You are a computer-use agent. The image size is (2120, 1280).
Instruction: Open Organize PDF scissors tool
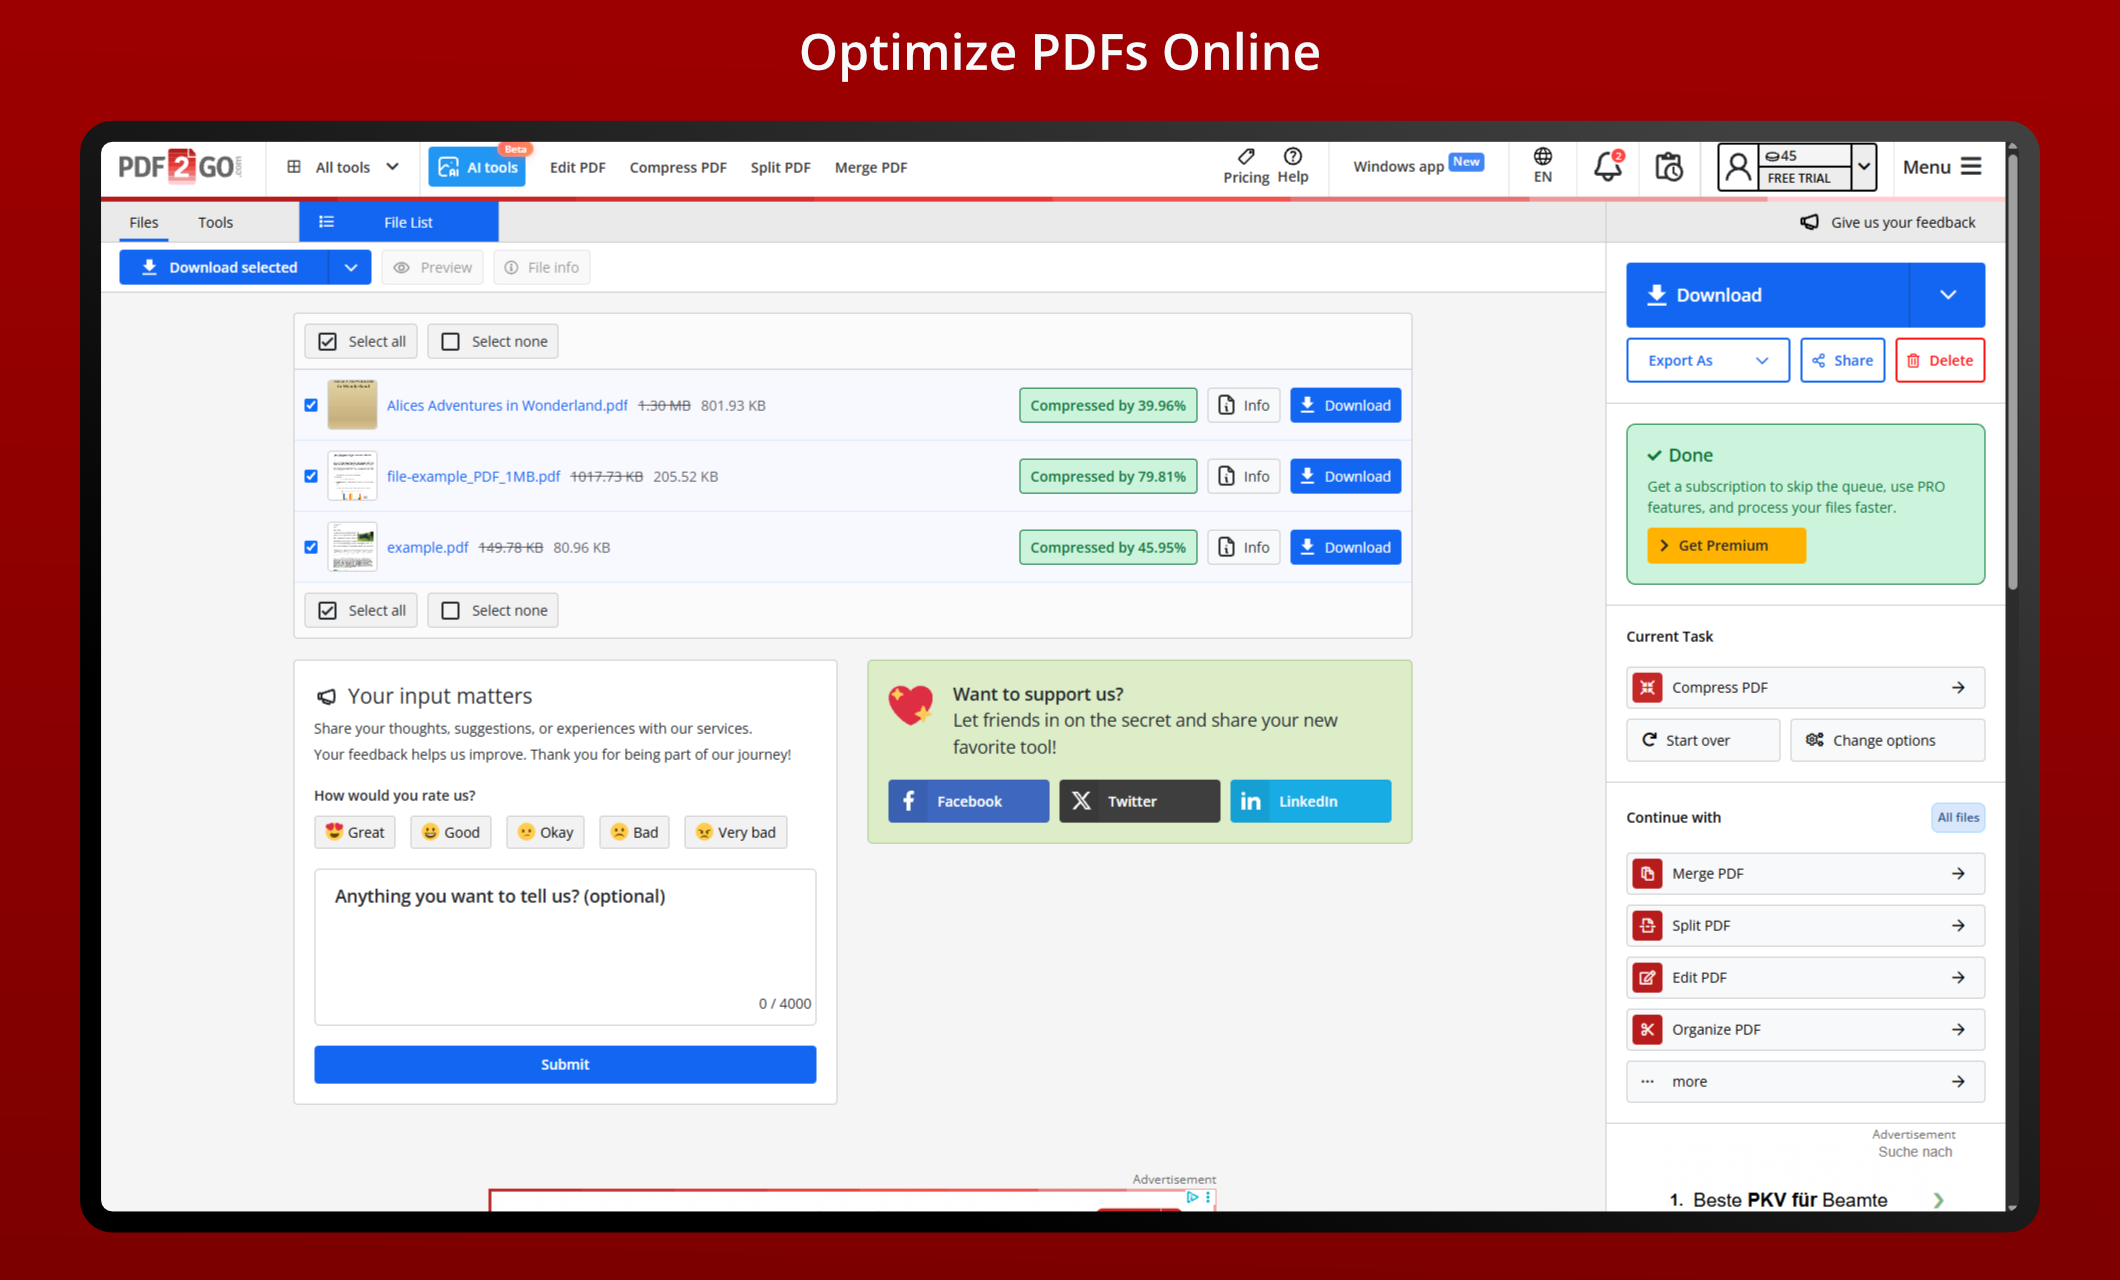click(1804, 1029)
